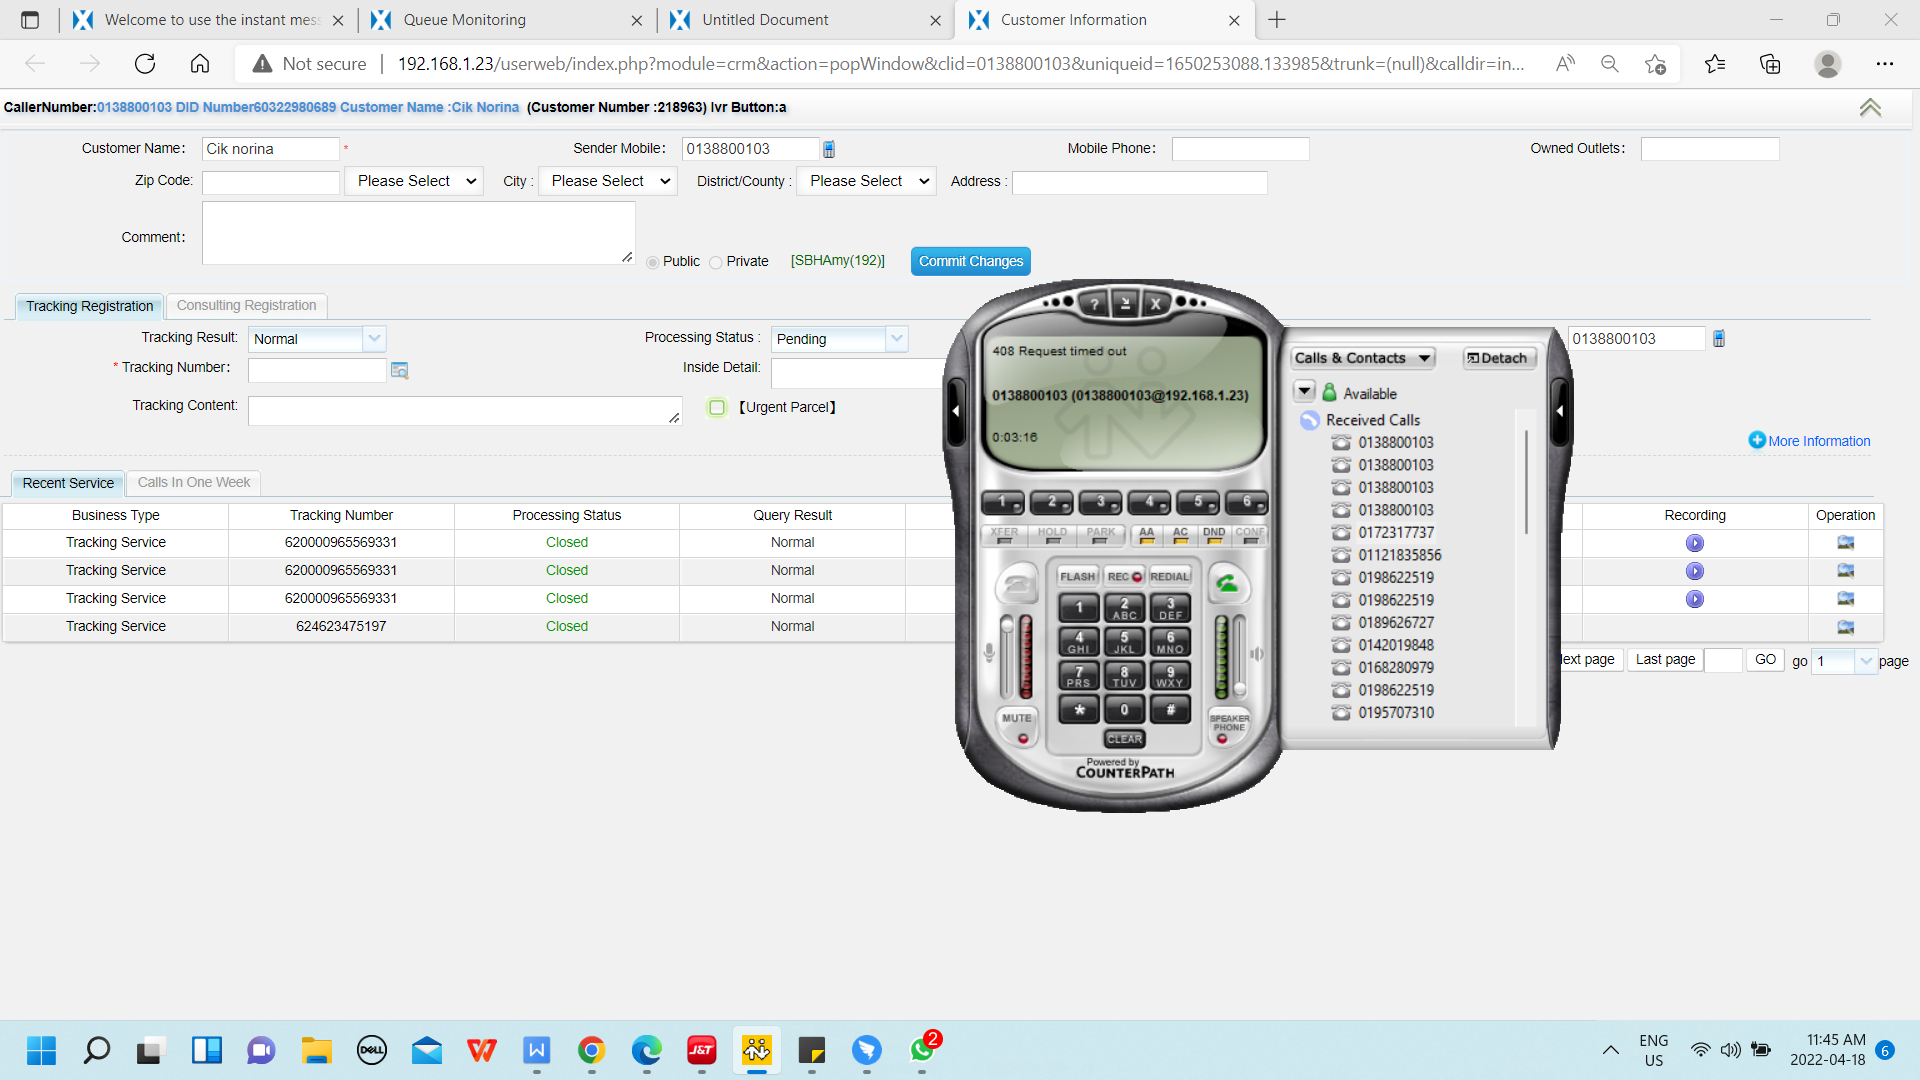This screenshot has width=1920, height=1080.
Task: Open the softphone help question mark button
Action: click(x=1094, y=304)
